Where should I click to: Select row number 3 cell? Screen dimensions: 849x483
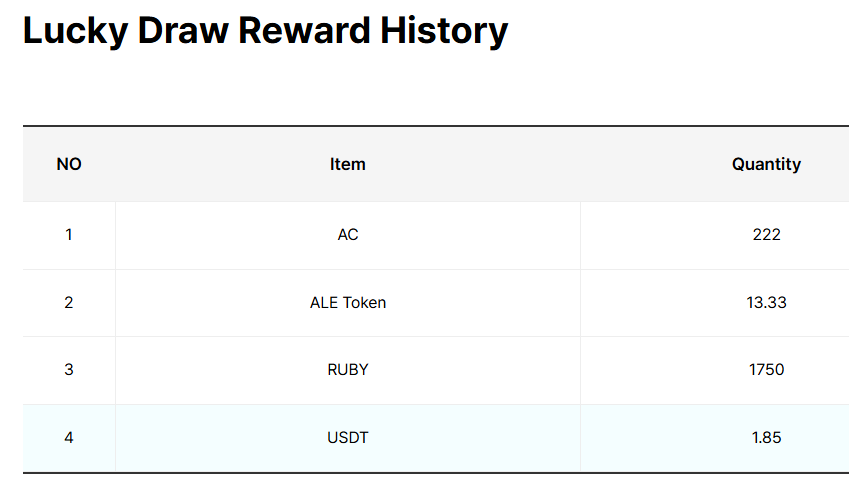click(69, 370)
